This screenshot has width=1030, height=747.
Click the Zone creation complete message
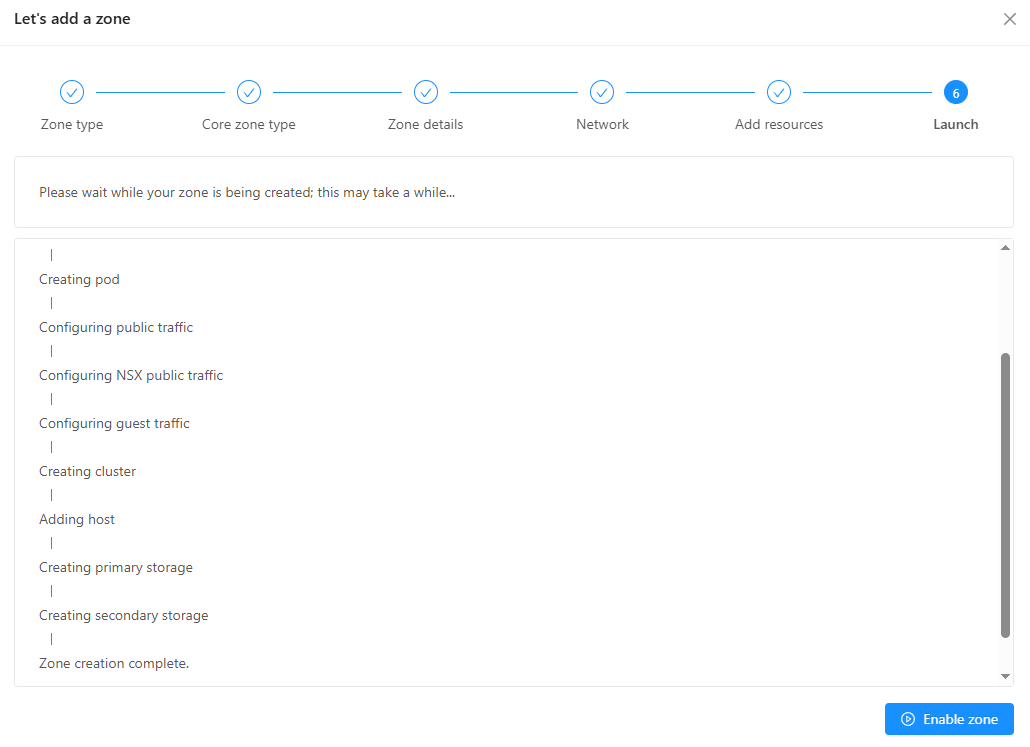(114, 663)
